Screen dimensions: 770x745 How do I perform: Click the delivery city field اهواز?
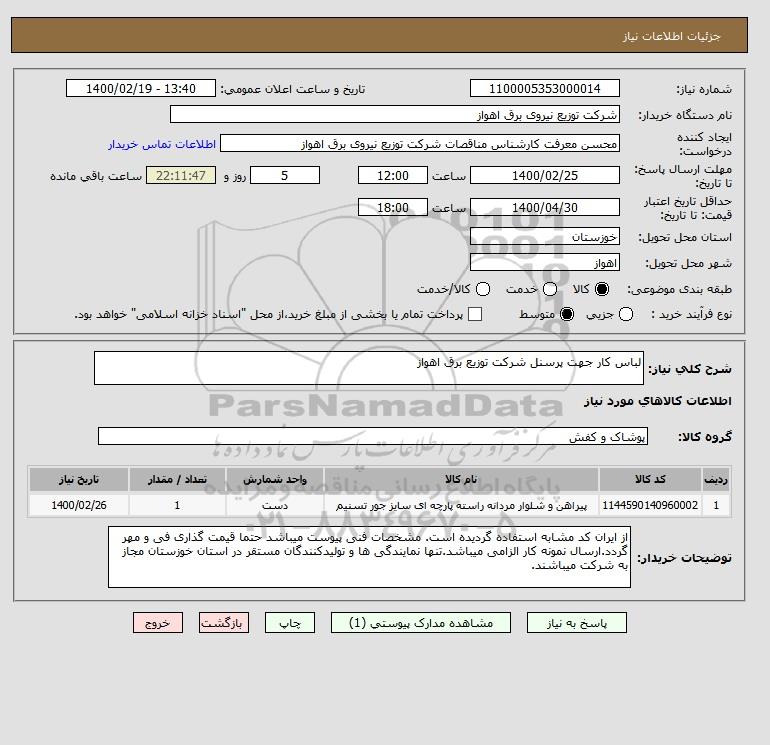point(545,263)
